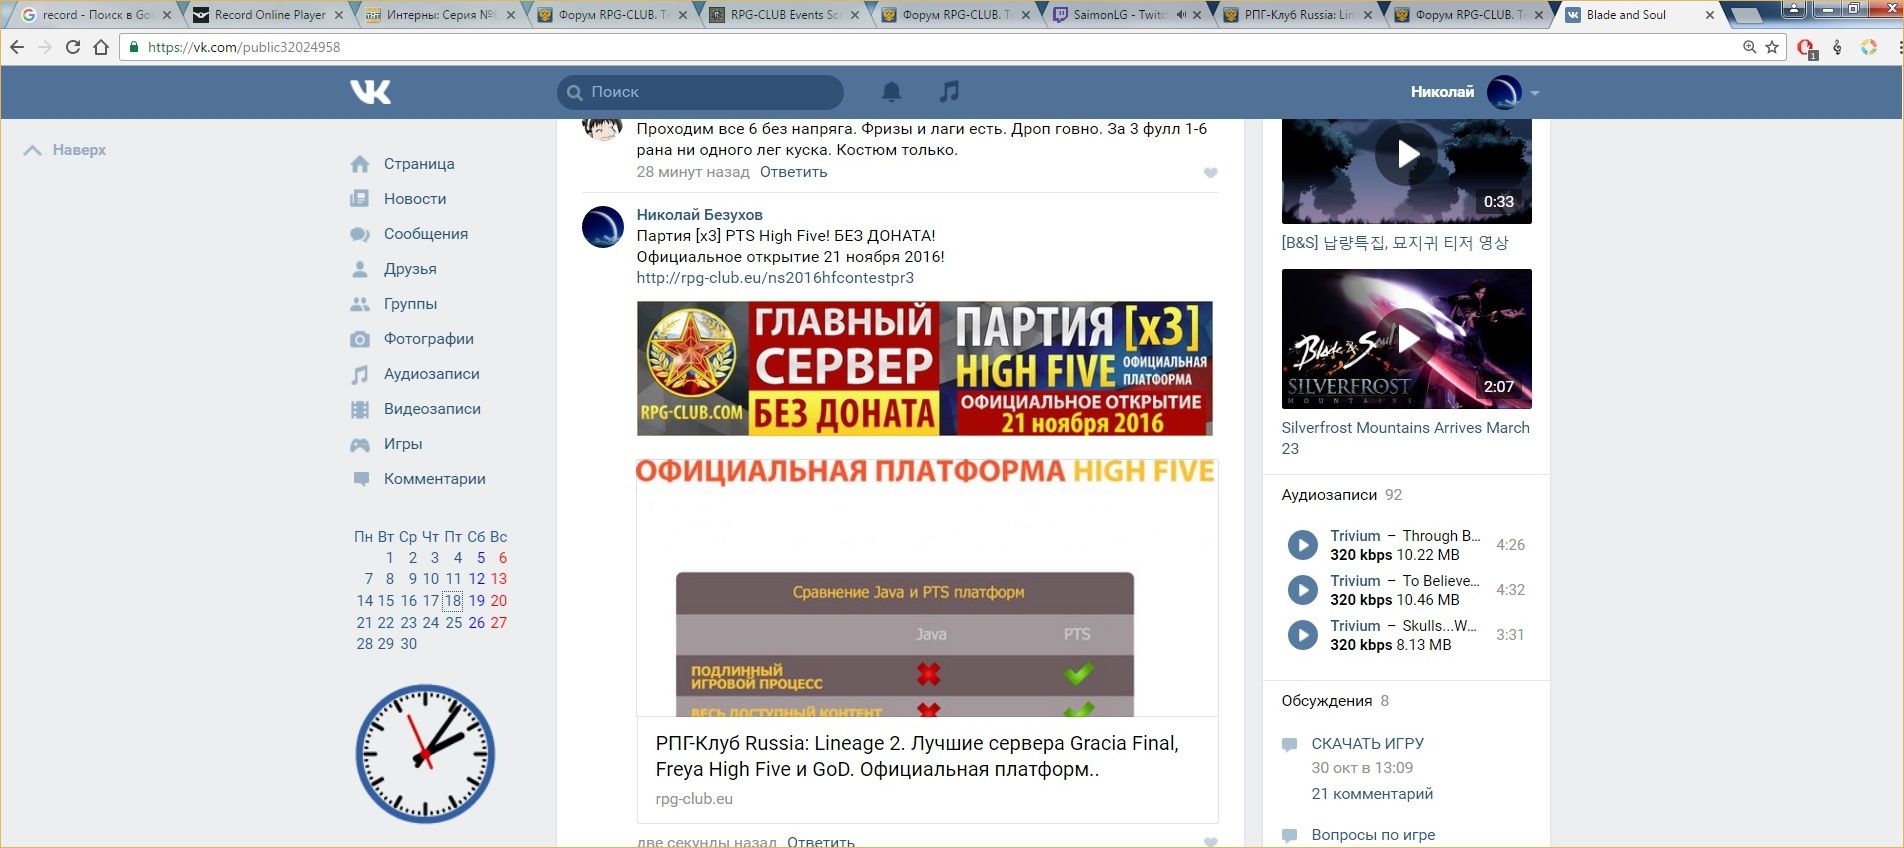Play Trivium – Skulls...W... track

[x=1302, y=635]
